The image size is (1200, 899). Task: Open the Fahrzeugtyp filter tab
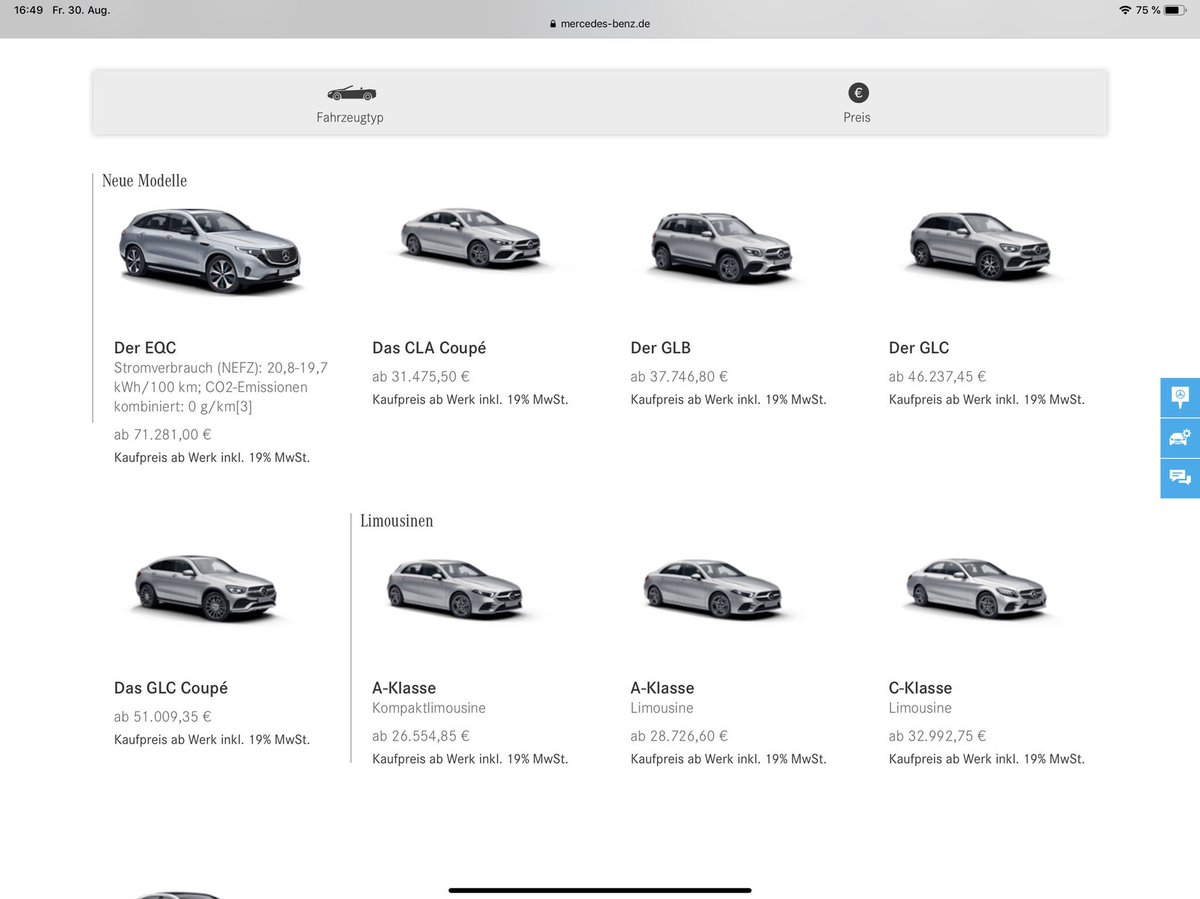[x=350, y=102]
